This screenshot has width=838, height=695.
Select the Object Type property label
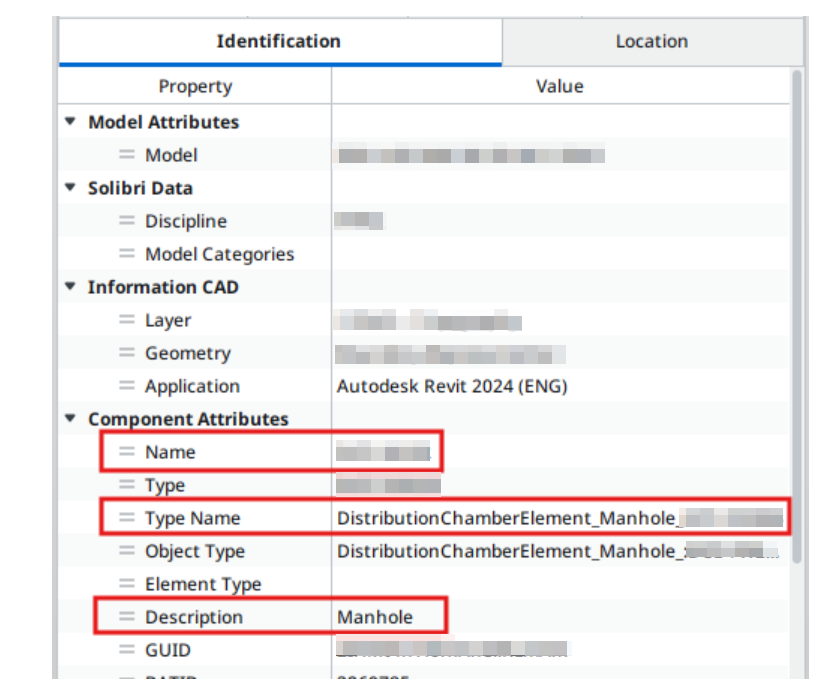195,552
